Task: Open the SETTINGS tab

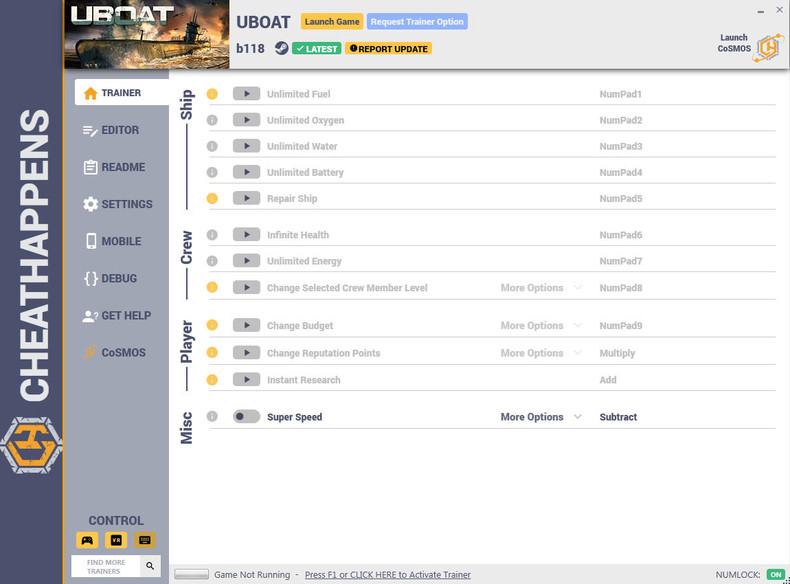Action: point(117,204)
